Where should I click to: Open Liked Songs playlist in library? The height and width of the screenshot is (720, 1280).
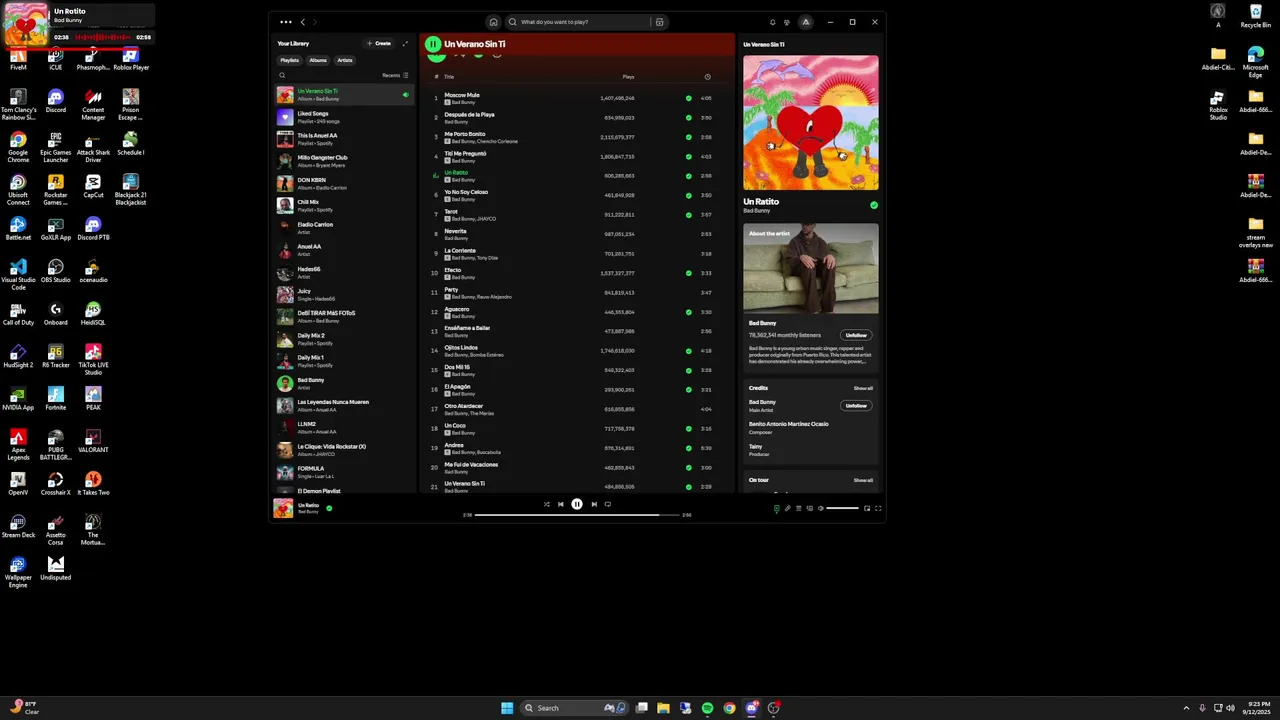pos(345,117)
